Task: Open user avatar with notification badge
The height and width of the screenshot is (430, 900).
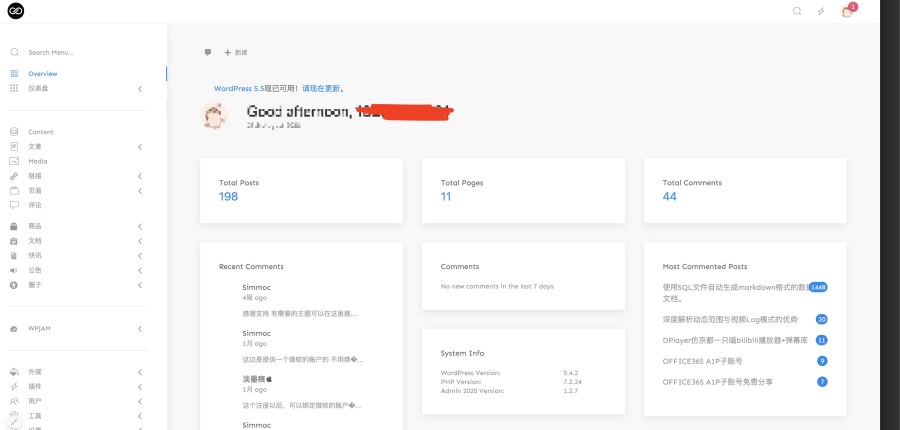Action: tap(846, 11)
